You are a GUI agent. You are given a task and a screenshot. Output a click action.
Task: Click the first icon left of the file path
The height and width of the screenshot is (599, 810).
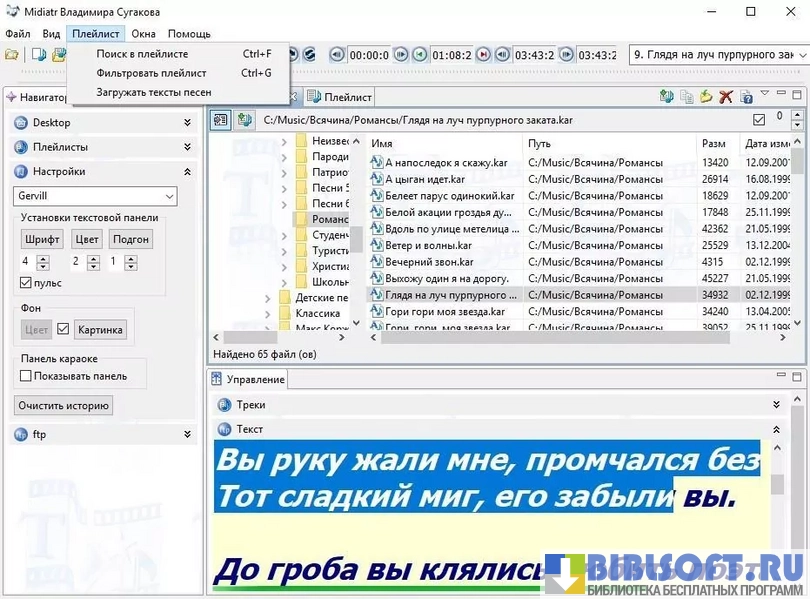click(222, 120)
